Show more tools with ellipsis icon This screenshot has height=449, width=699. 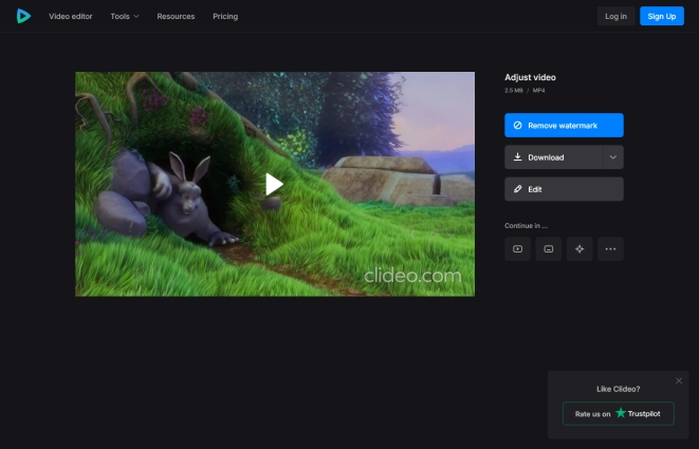[x=611, y=249]
